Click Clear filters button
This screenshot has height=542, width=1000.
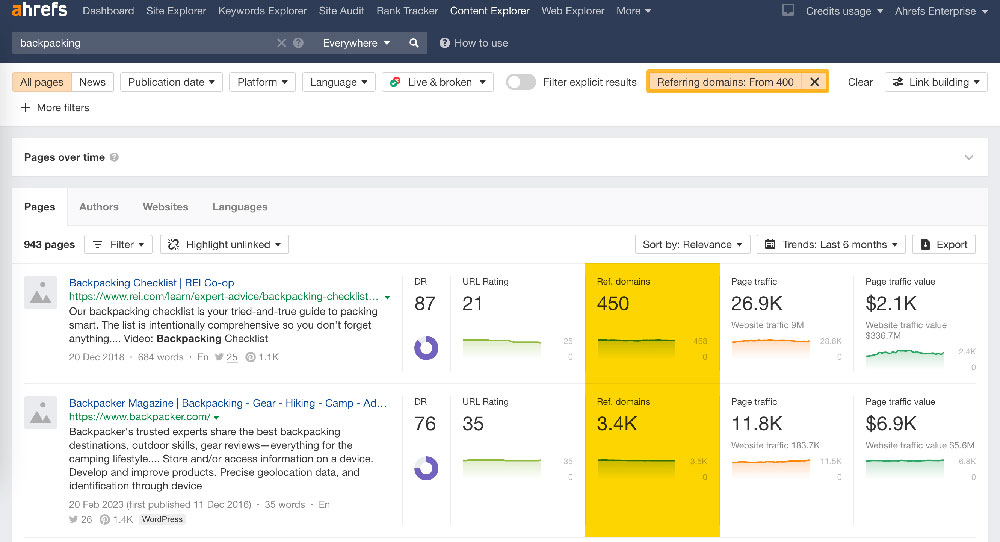coord(860,82)
